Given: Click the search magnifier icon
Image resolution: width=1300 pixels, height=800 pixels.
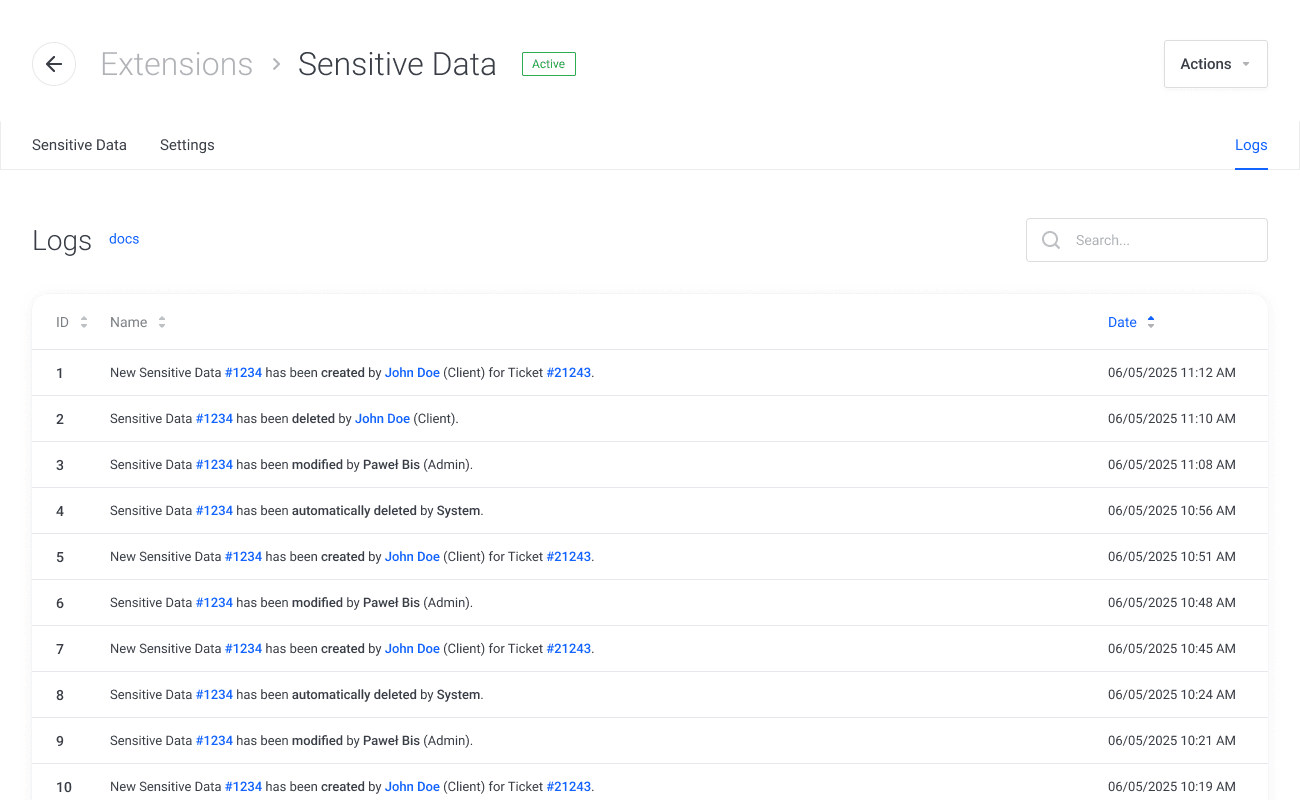Looking at the screenshot, I should point(1051,240).
